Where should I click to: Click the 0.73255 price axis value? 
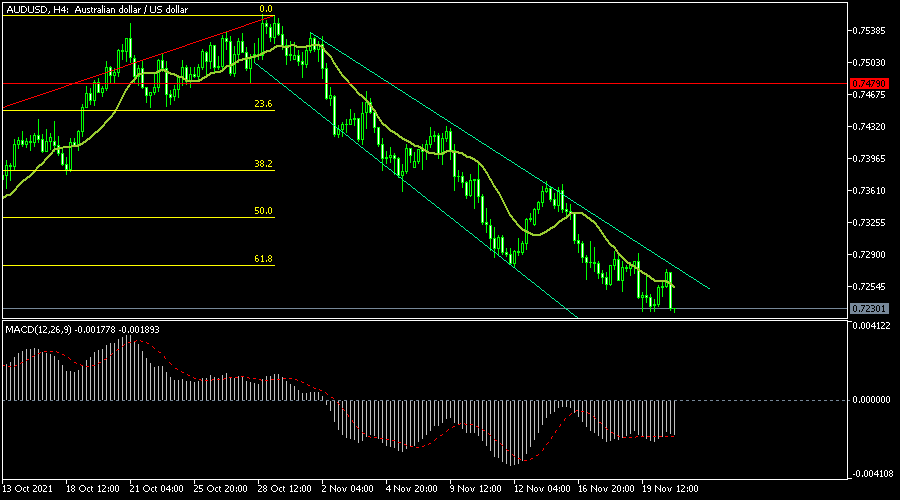click(868, 222)
